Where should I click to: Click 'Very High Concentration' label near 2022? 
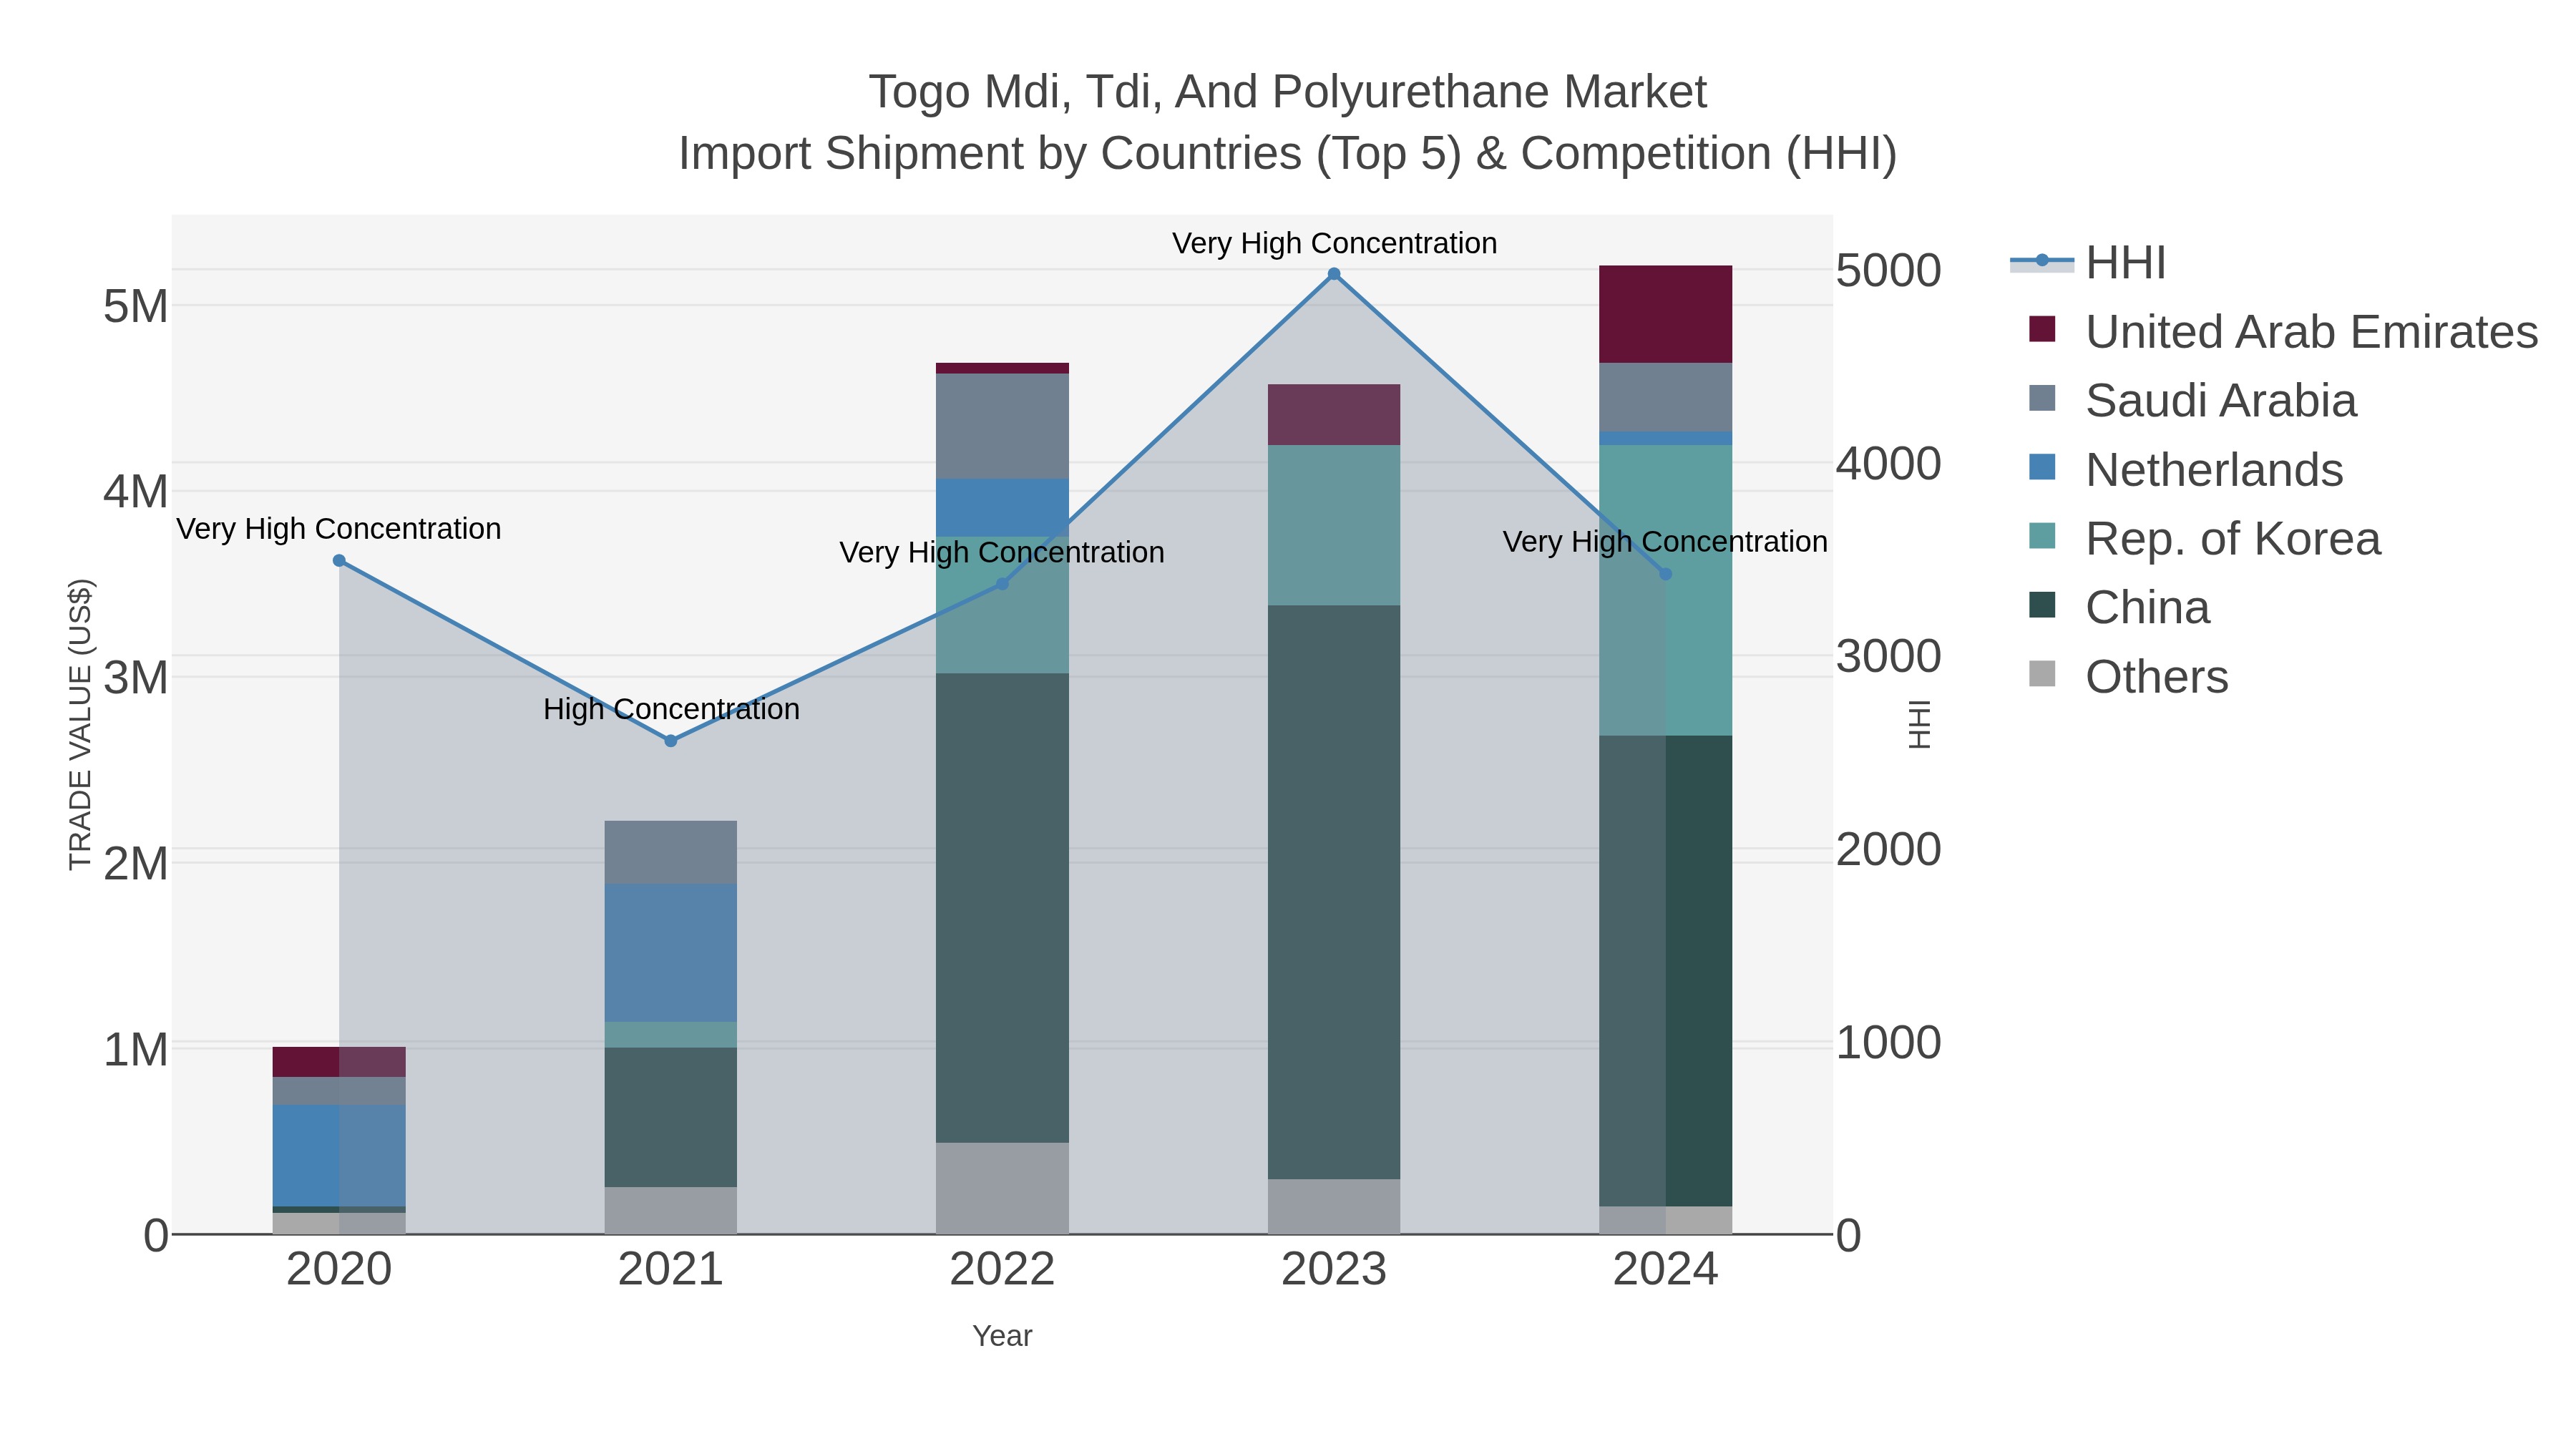[x=1002, y=552]
